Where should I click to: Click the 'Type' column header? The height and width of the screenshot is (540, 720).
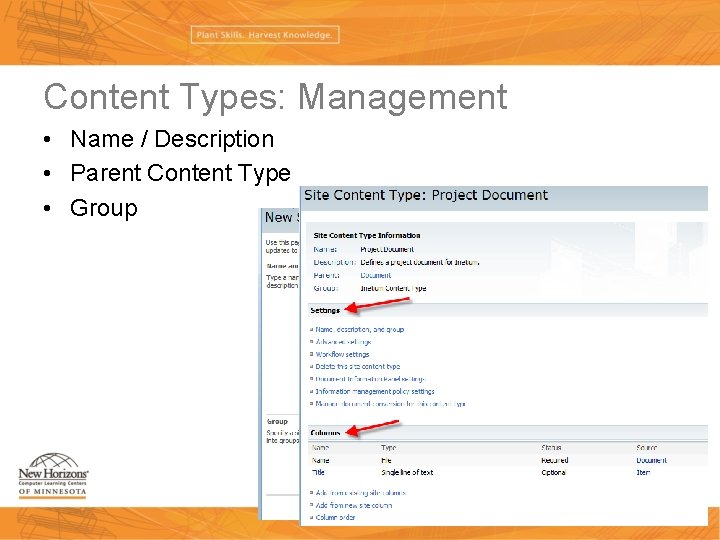point(388,448)
